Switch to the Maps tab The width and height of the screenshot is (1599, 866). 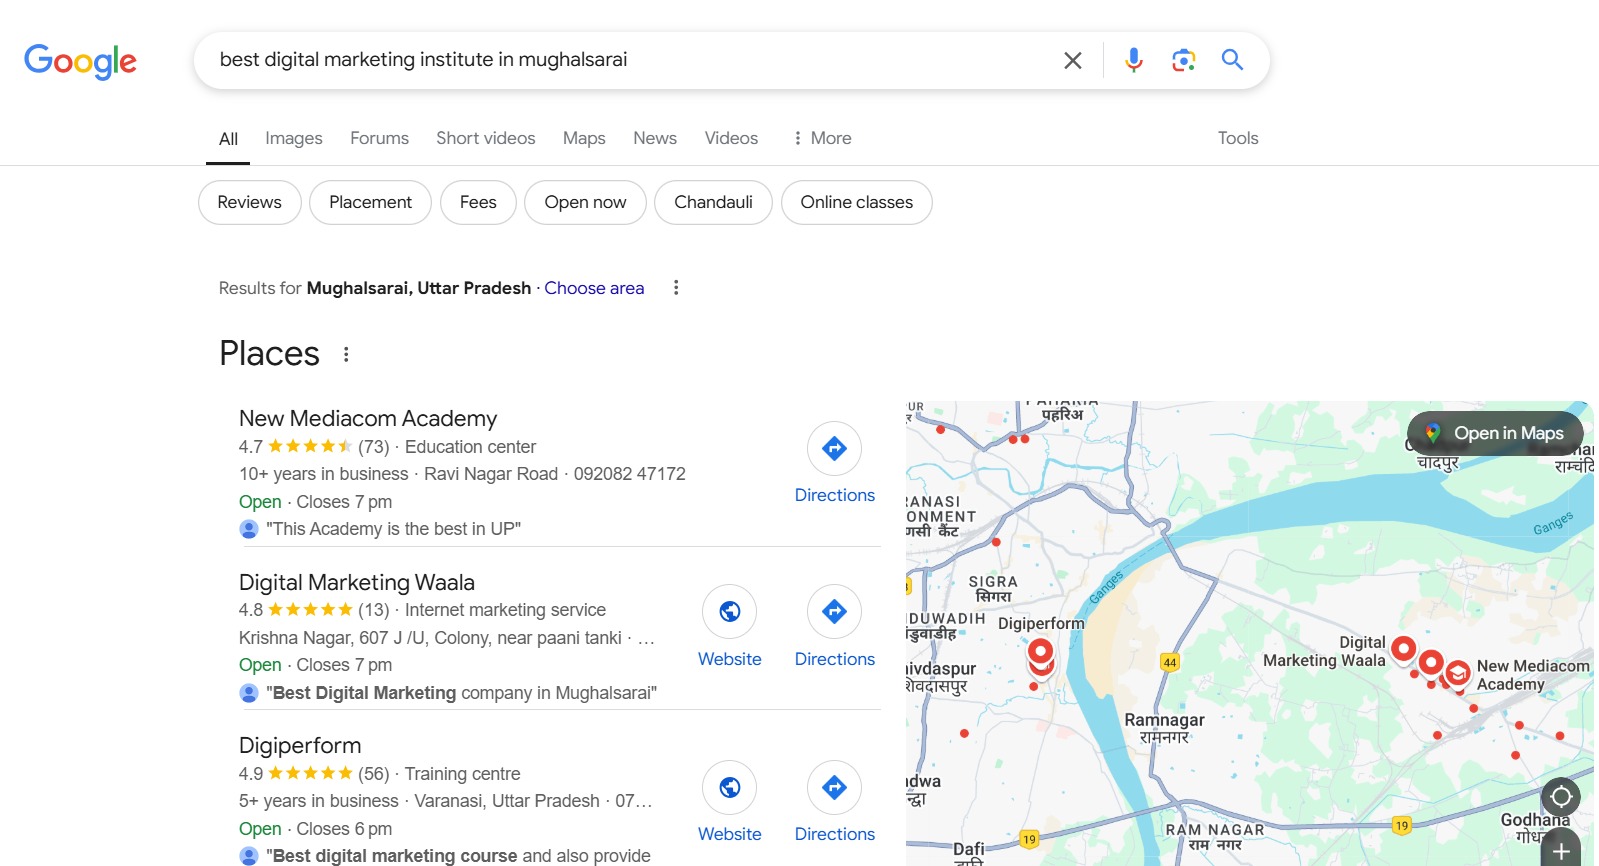(x=584, y=138)
